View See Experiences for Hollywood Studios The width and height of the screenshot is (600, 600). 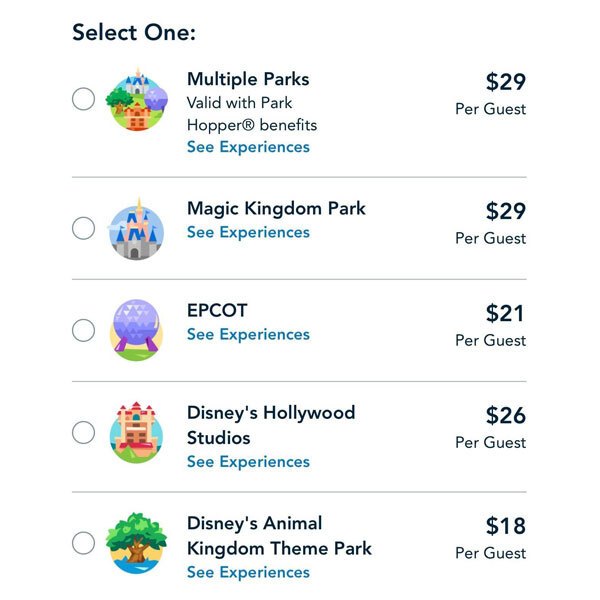[x=248, y=461]
